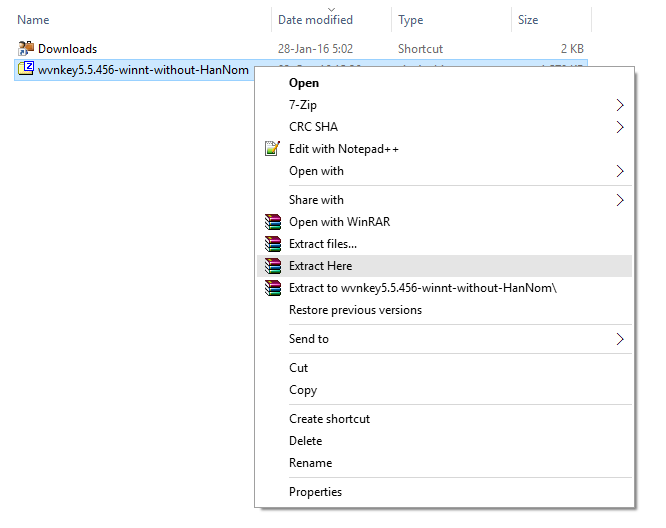Screen dimensions: 666x528
Task: Click the WinRAR icon beside Open with WinRAR
Action: [x=272, y=222]
